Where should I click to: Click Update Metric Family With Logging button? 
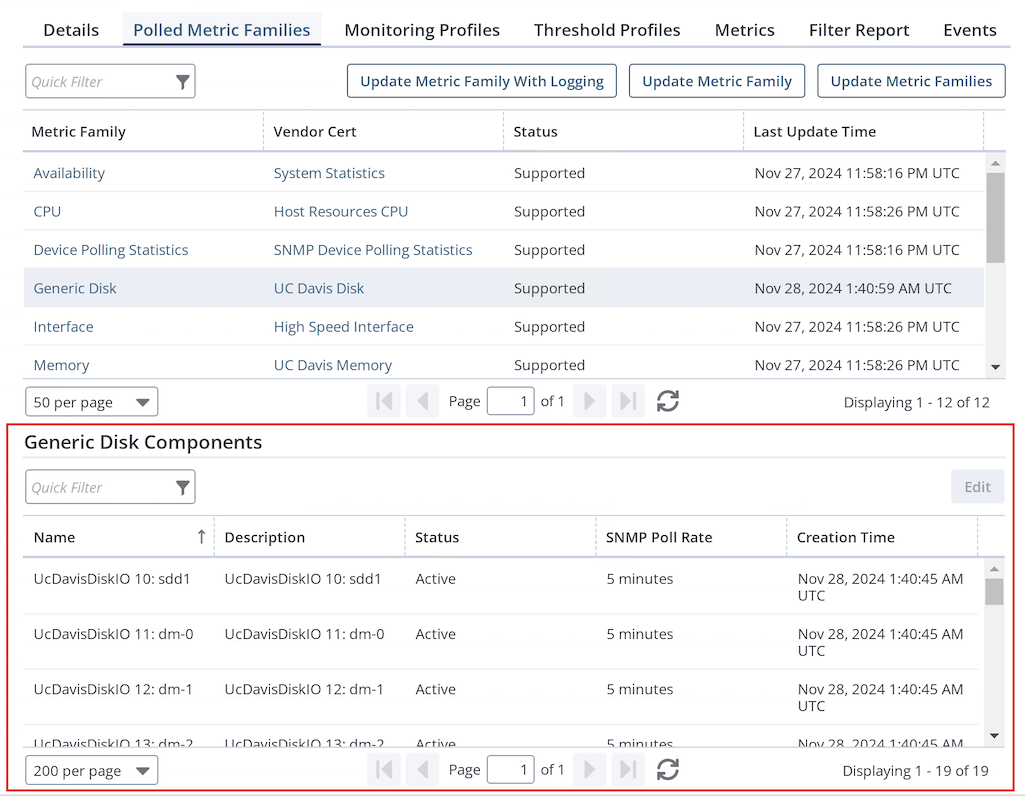(482, 82)
